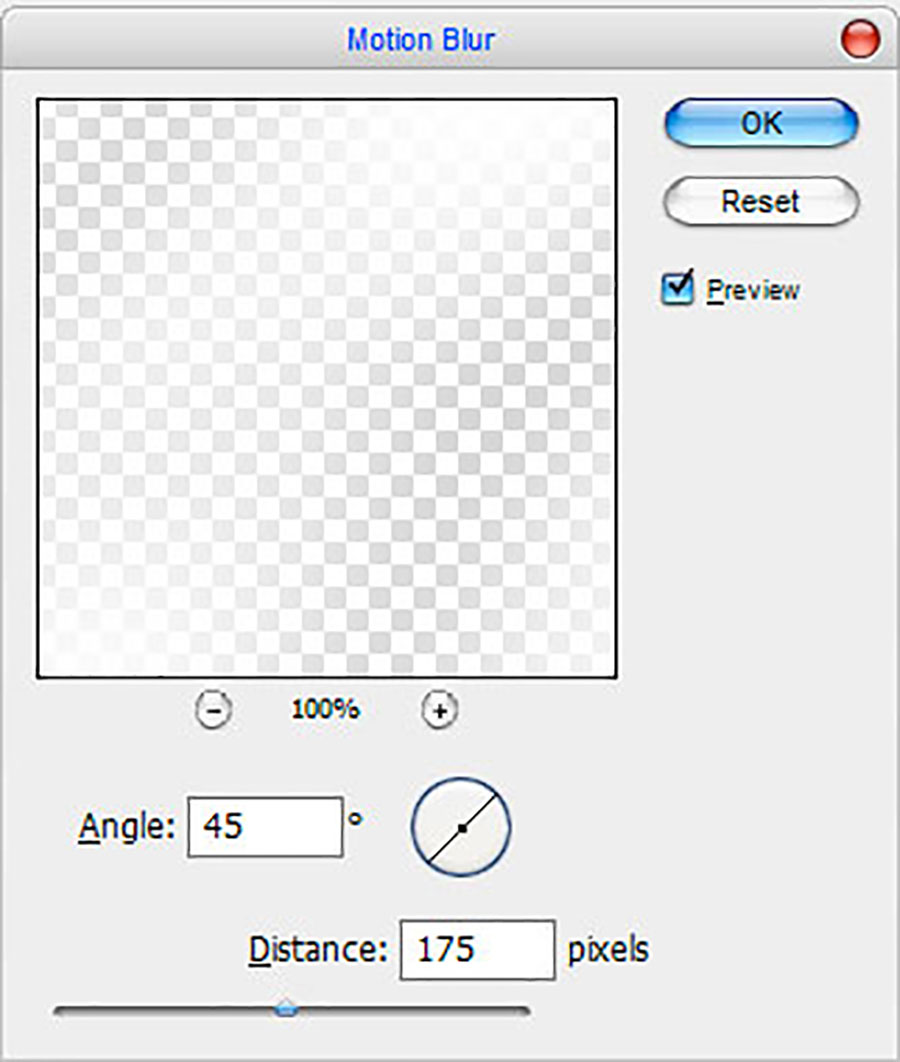Toggle the Preview checkbox

tap(679, 289)
